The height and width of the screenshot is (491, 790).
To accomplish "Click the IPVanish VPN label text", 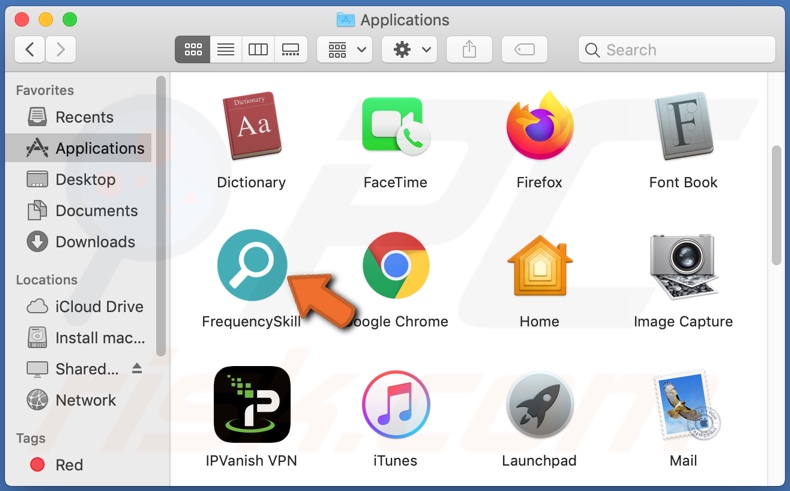I will (251, 460).
